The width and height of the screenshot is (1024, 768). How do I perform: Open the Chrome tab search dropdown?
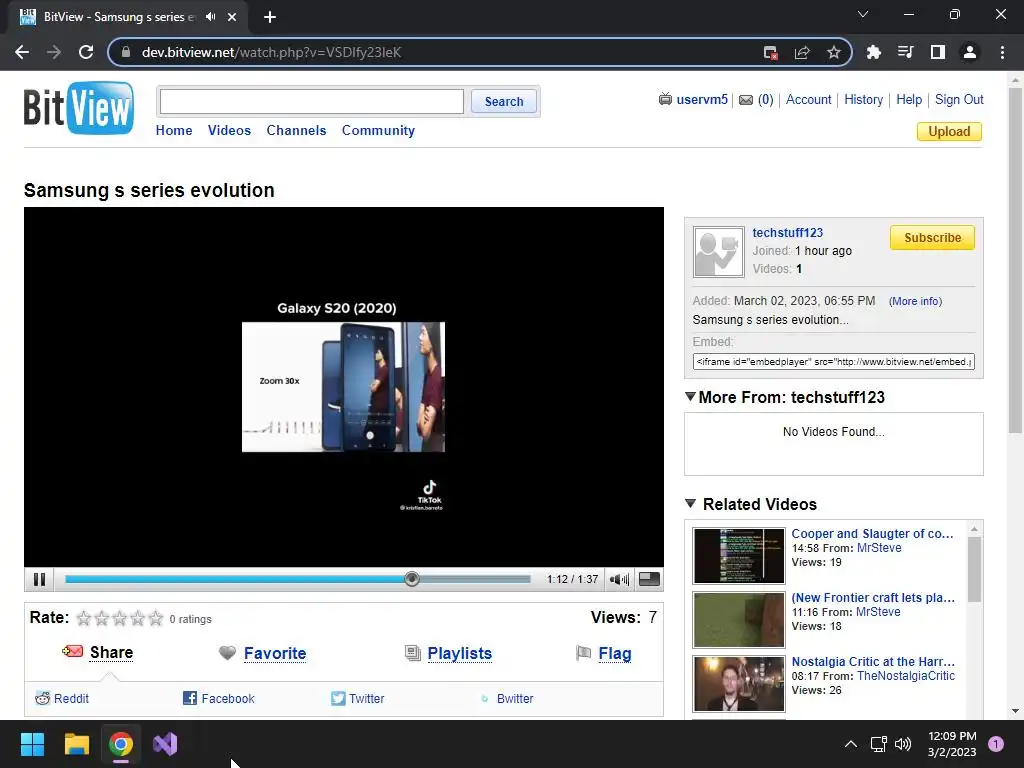(x=863, y=14)
